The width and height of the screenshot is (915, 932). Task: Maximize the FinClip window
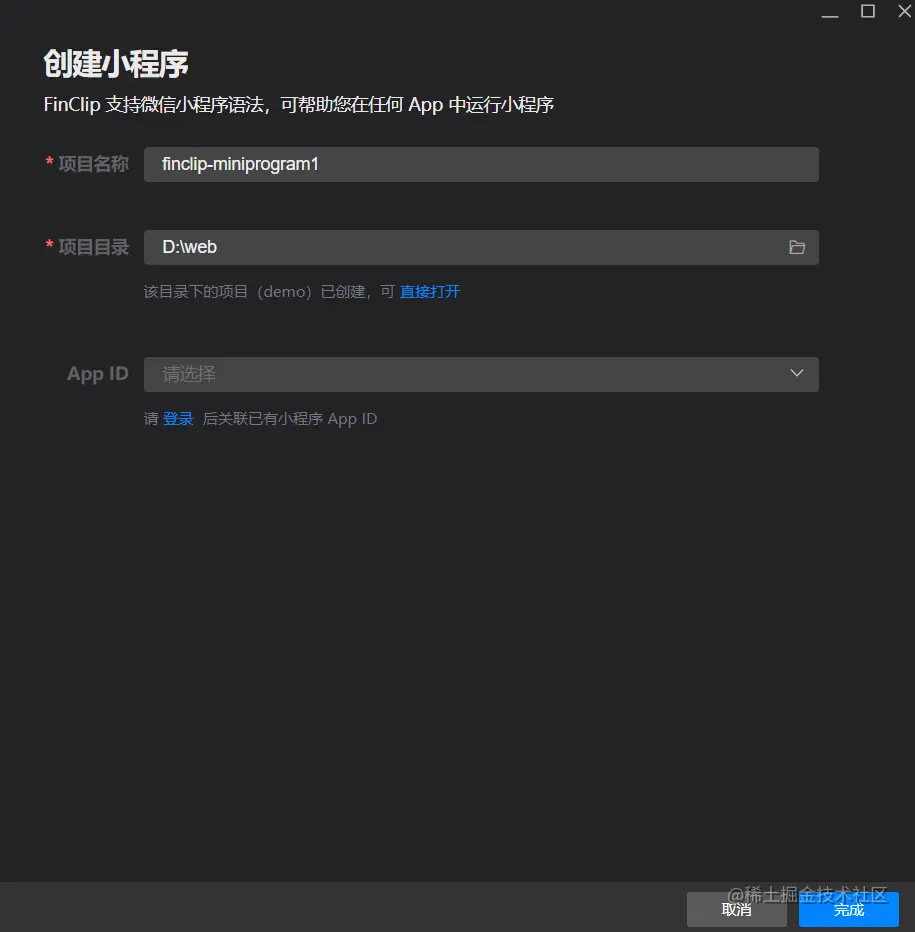pyautogui.click(x=868, y=12)
